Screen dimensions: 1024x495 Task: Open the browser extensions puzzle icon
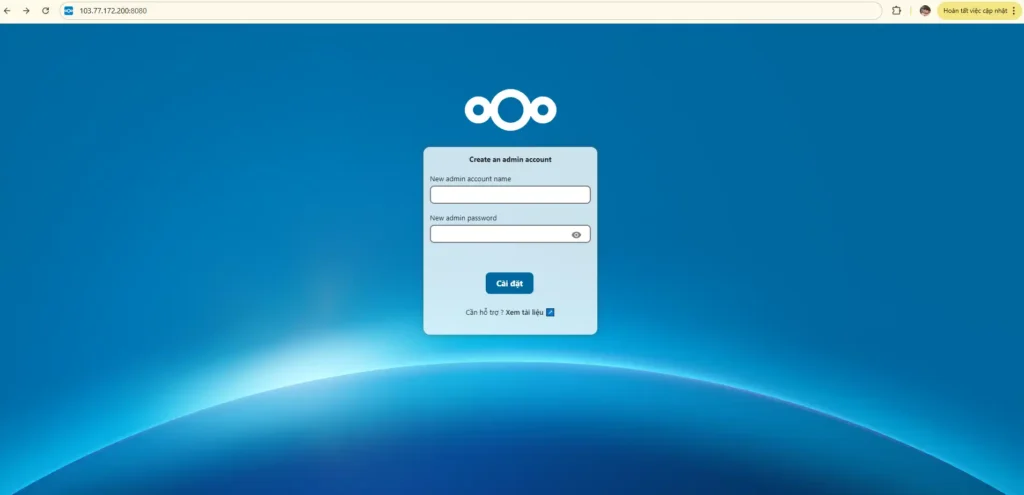pyautogui.click(x=897, y=10)
